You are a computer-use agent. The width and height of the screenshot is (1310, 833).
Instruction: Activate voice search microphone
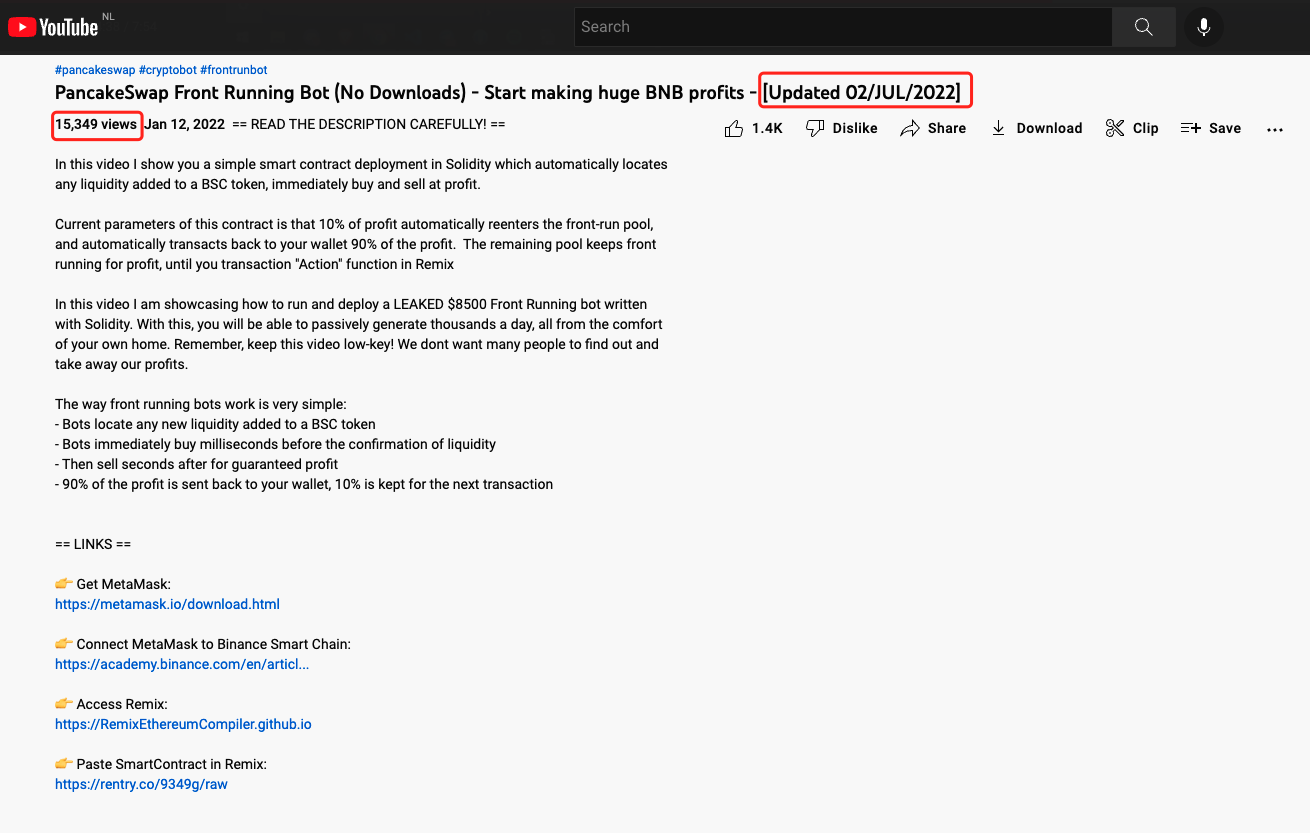pos(1204,27)
